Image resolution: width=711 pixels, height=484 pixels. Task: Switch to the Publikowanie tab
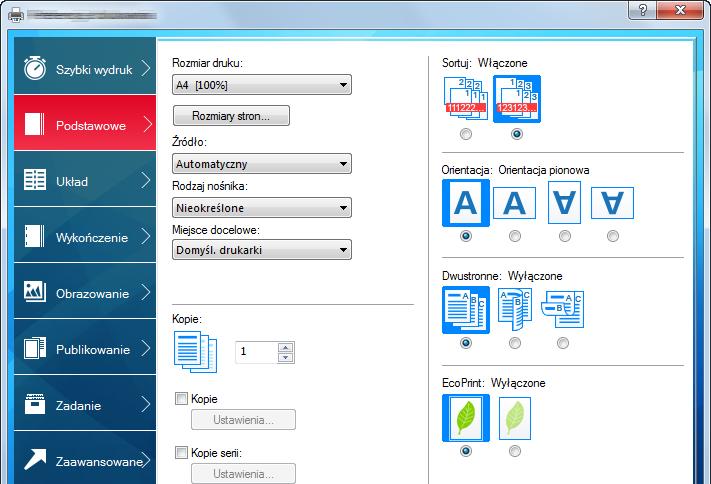click(85, 347)
